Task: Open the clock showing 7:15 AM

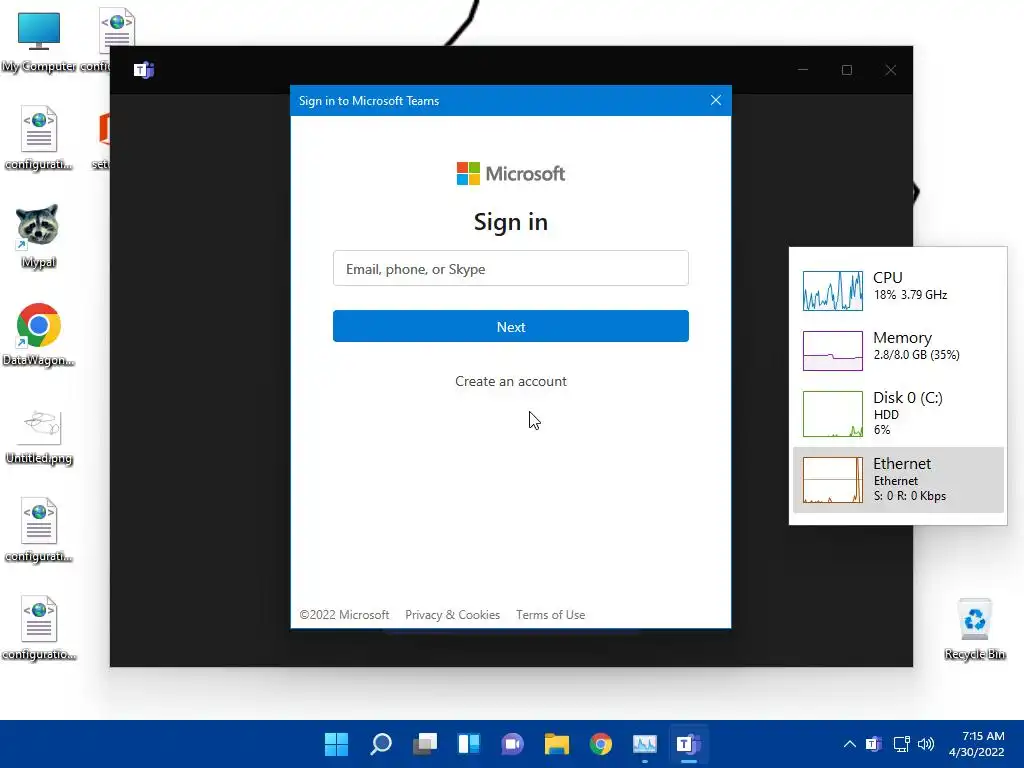Action: pos(976,744)
